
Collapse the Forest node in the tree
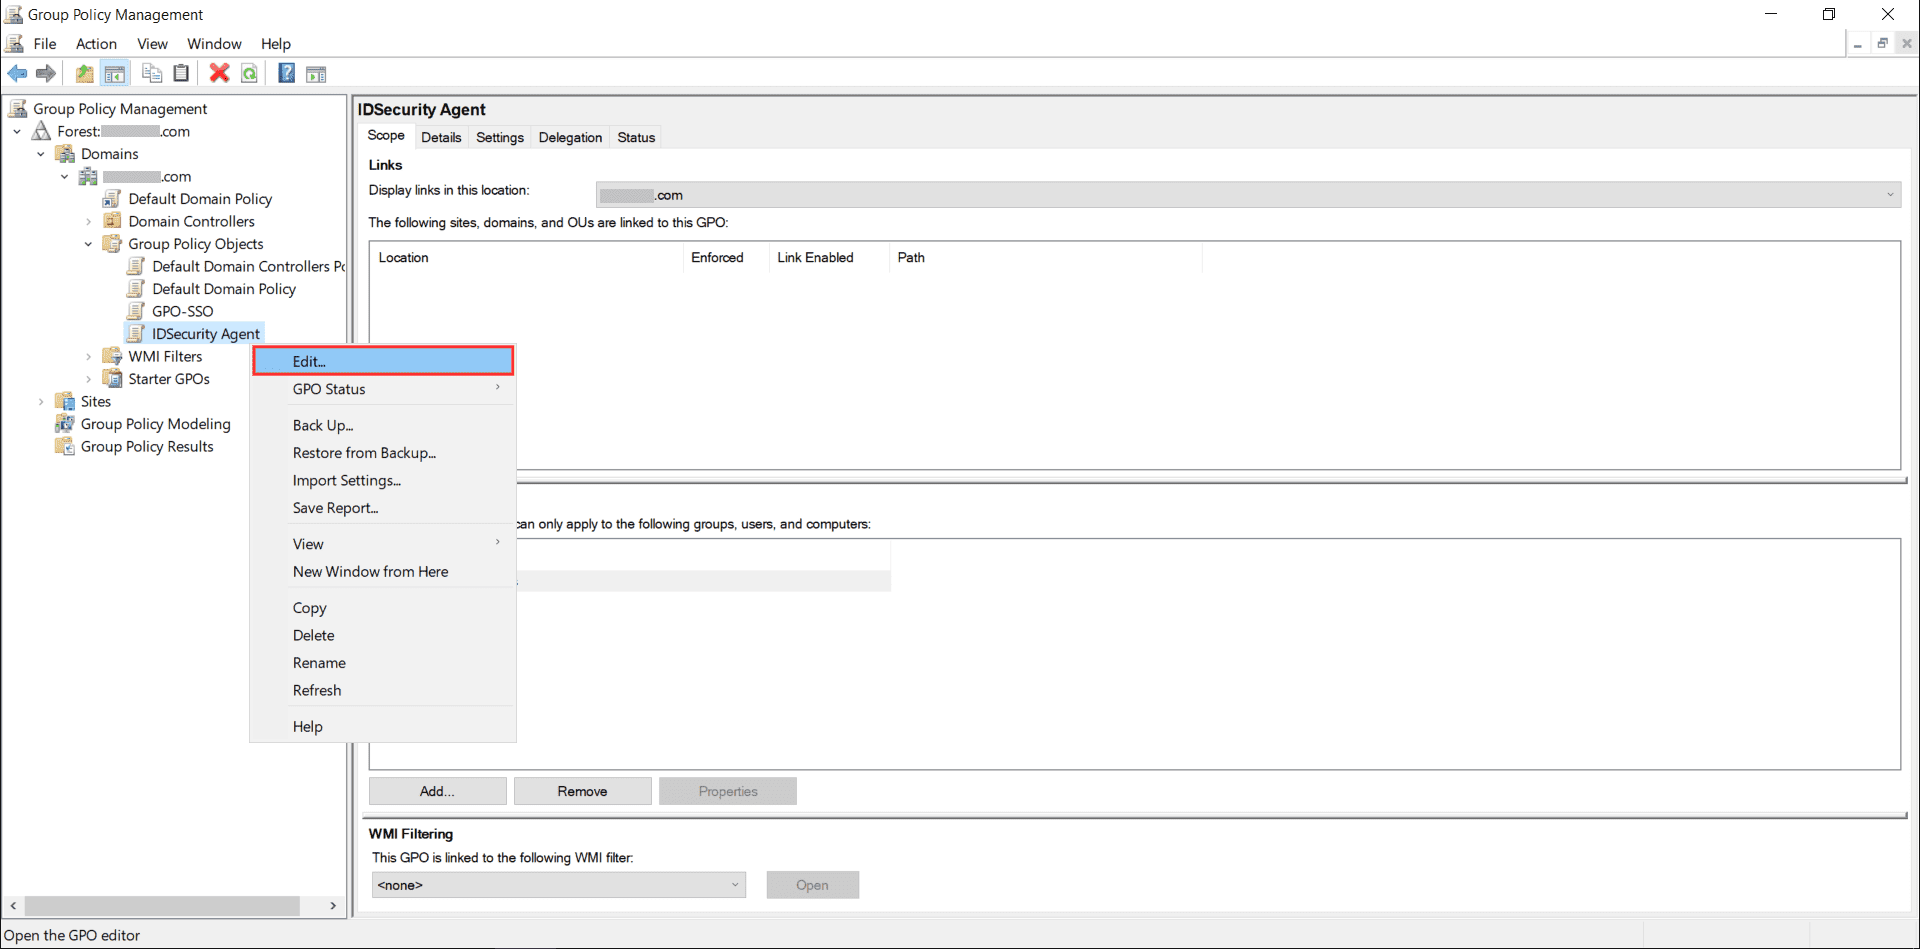(17, 131)
